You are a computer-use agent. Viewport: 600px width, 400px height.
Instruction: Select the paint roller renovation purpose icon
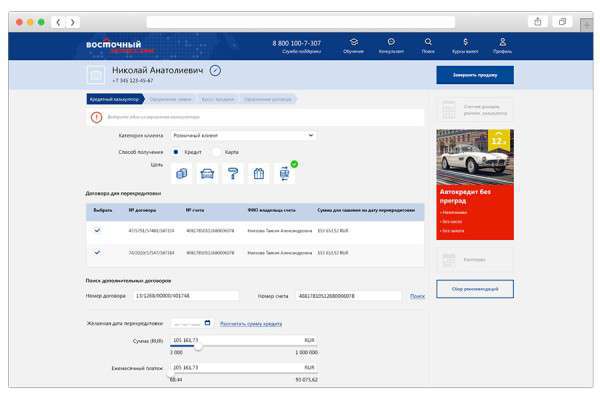232,173
